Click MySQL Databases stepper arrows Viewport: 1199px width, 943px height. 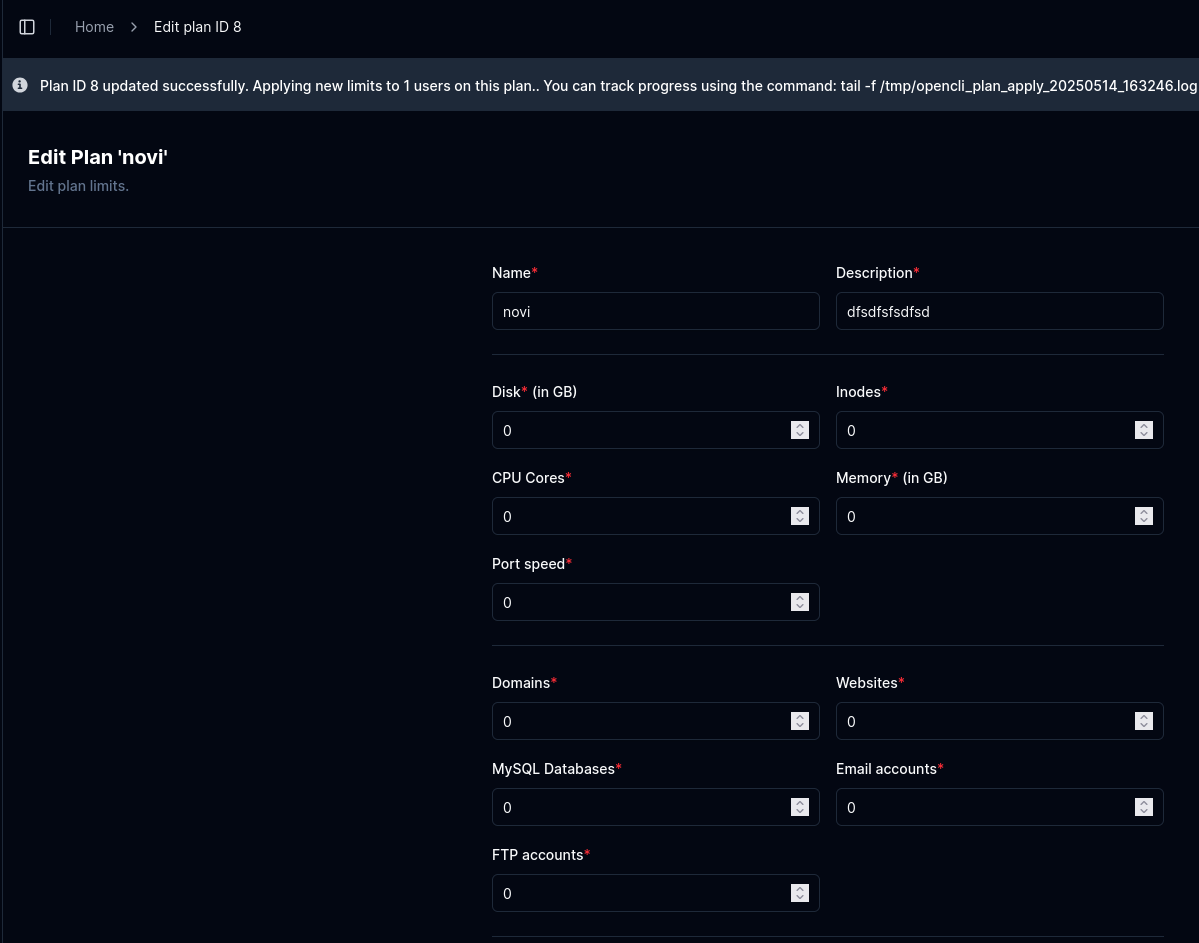799,807
